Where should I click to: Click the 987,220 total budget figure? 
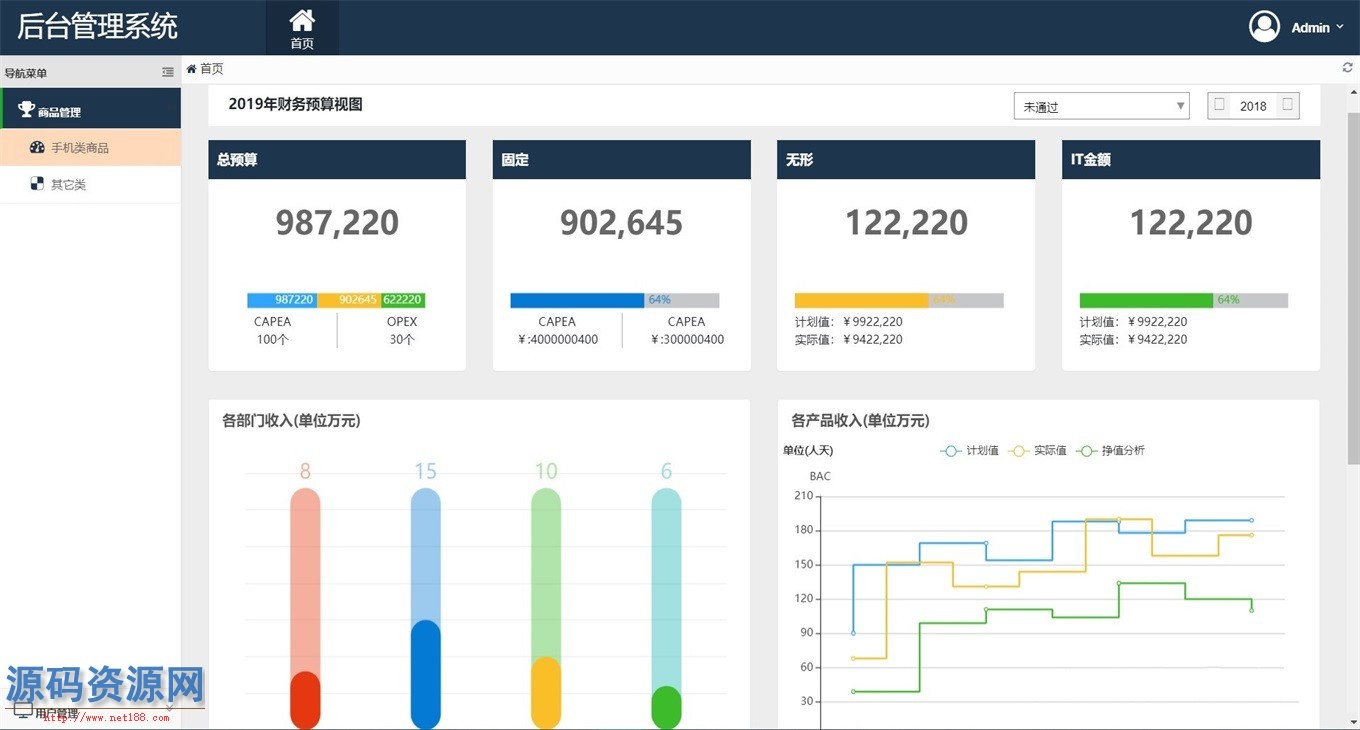coord(337,222)
